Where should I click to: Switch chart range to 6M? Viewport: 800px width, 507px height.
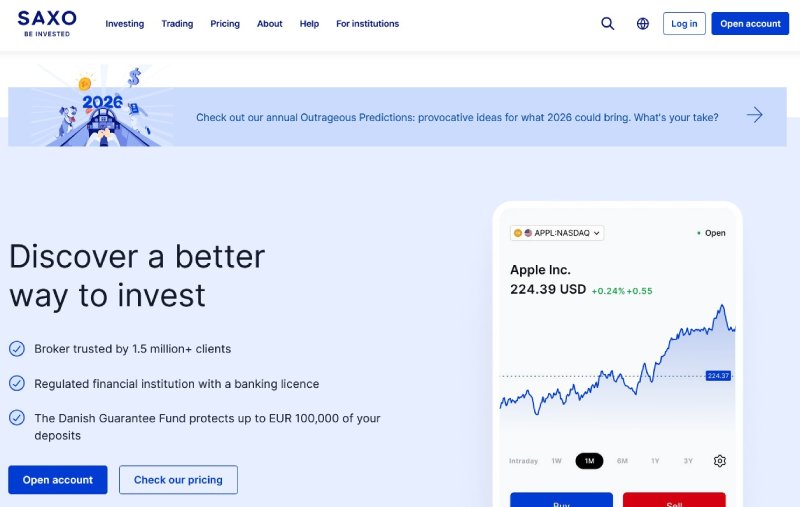point(622,461)
